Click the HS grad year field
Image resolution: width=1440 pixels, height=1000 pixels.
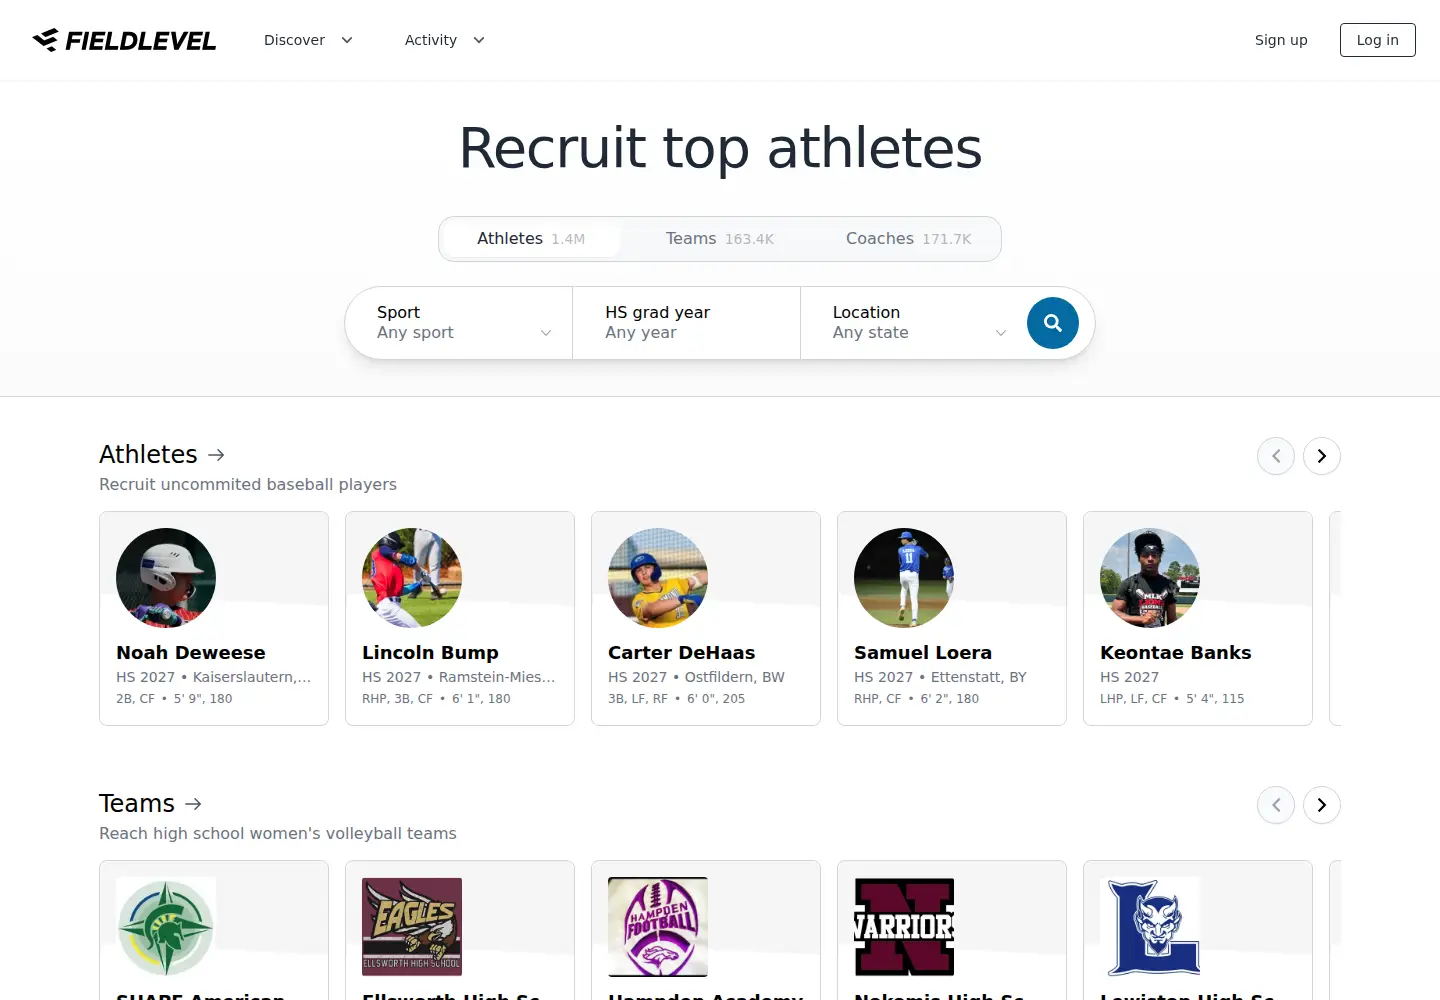(x=687, y=323)
